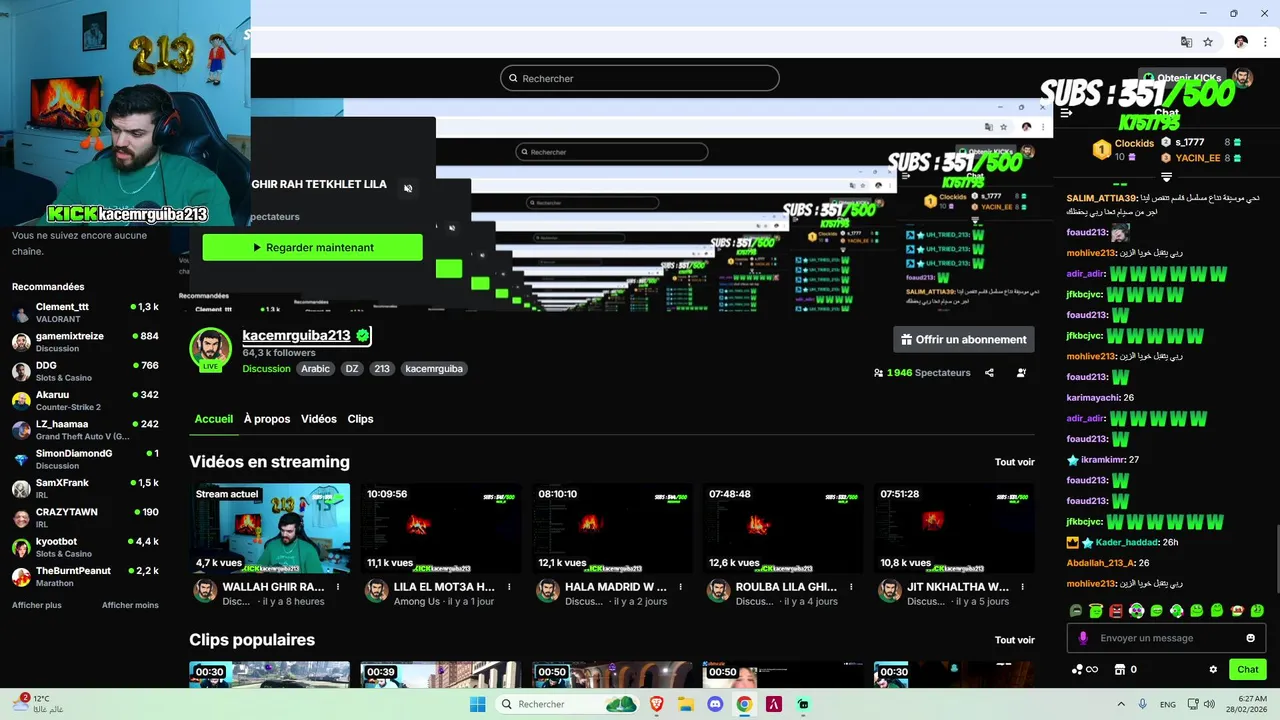This screenshot has width=1280, height=720.
Task: Click the Windows taskbar Rechercher search box
Action: coord(568,704)
